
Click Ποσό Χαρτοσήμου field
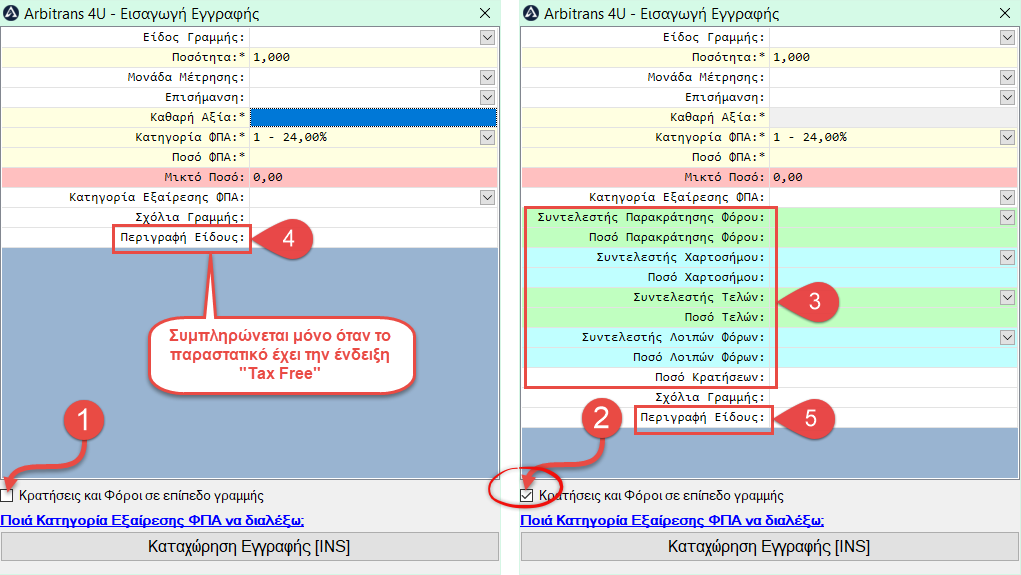(x=893, y=277)
